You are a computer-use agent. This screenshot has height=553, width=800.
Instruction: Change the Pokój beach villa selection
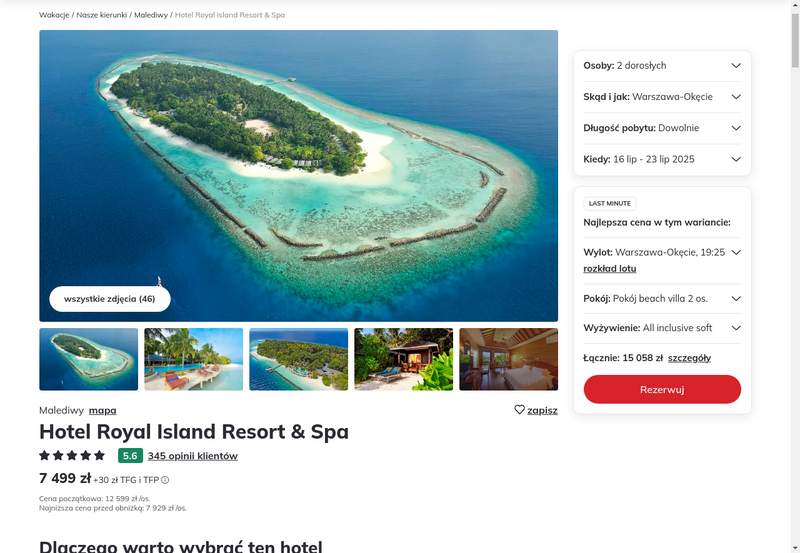click(x=662, y=299)
